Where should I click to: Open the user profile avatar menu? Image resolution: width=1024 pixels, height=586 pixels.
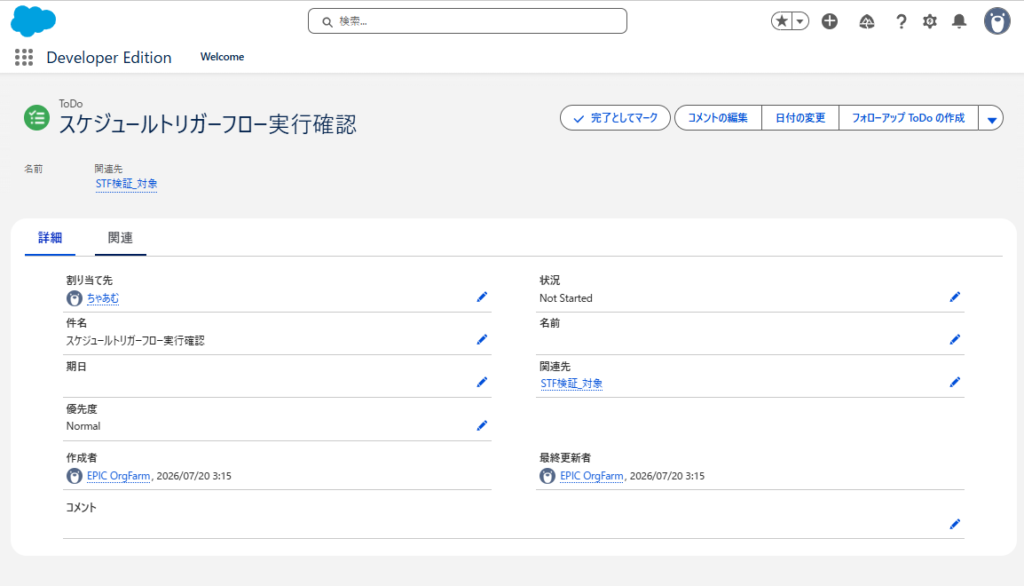click(x=997, y=21)
